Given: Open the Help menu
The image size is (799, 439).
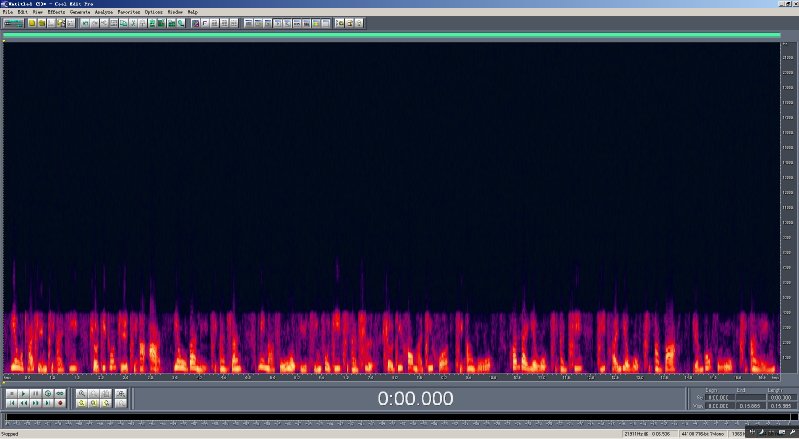Looking at the screenshot, I should coord(193,12).
